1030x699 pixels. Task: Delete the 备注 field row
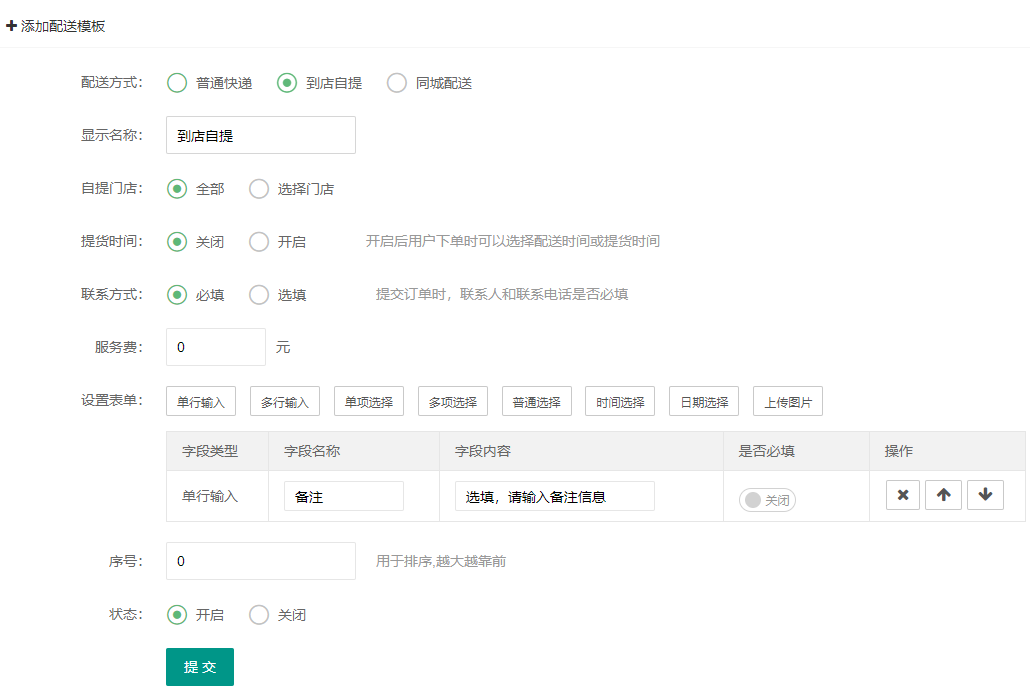(x=902, y=495)
